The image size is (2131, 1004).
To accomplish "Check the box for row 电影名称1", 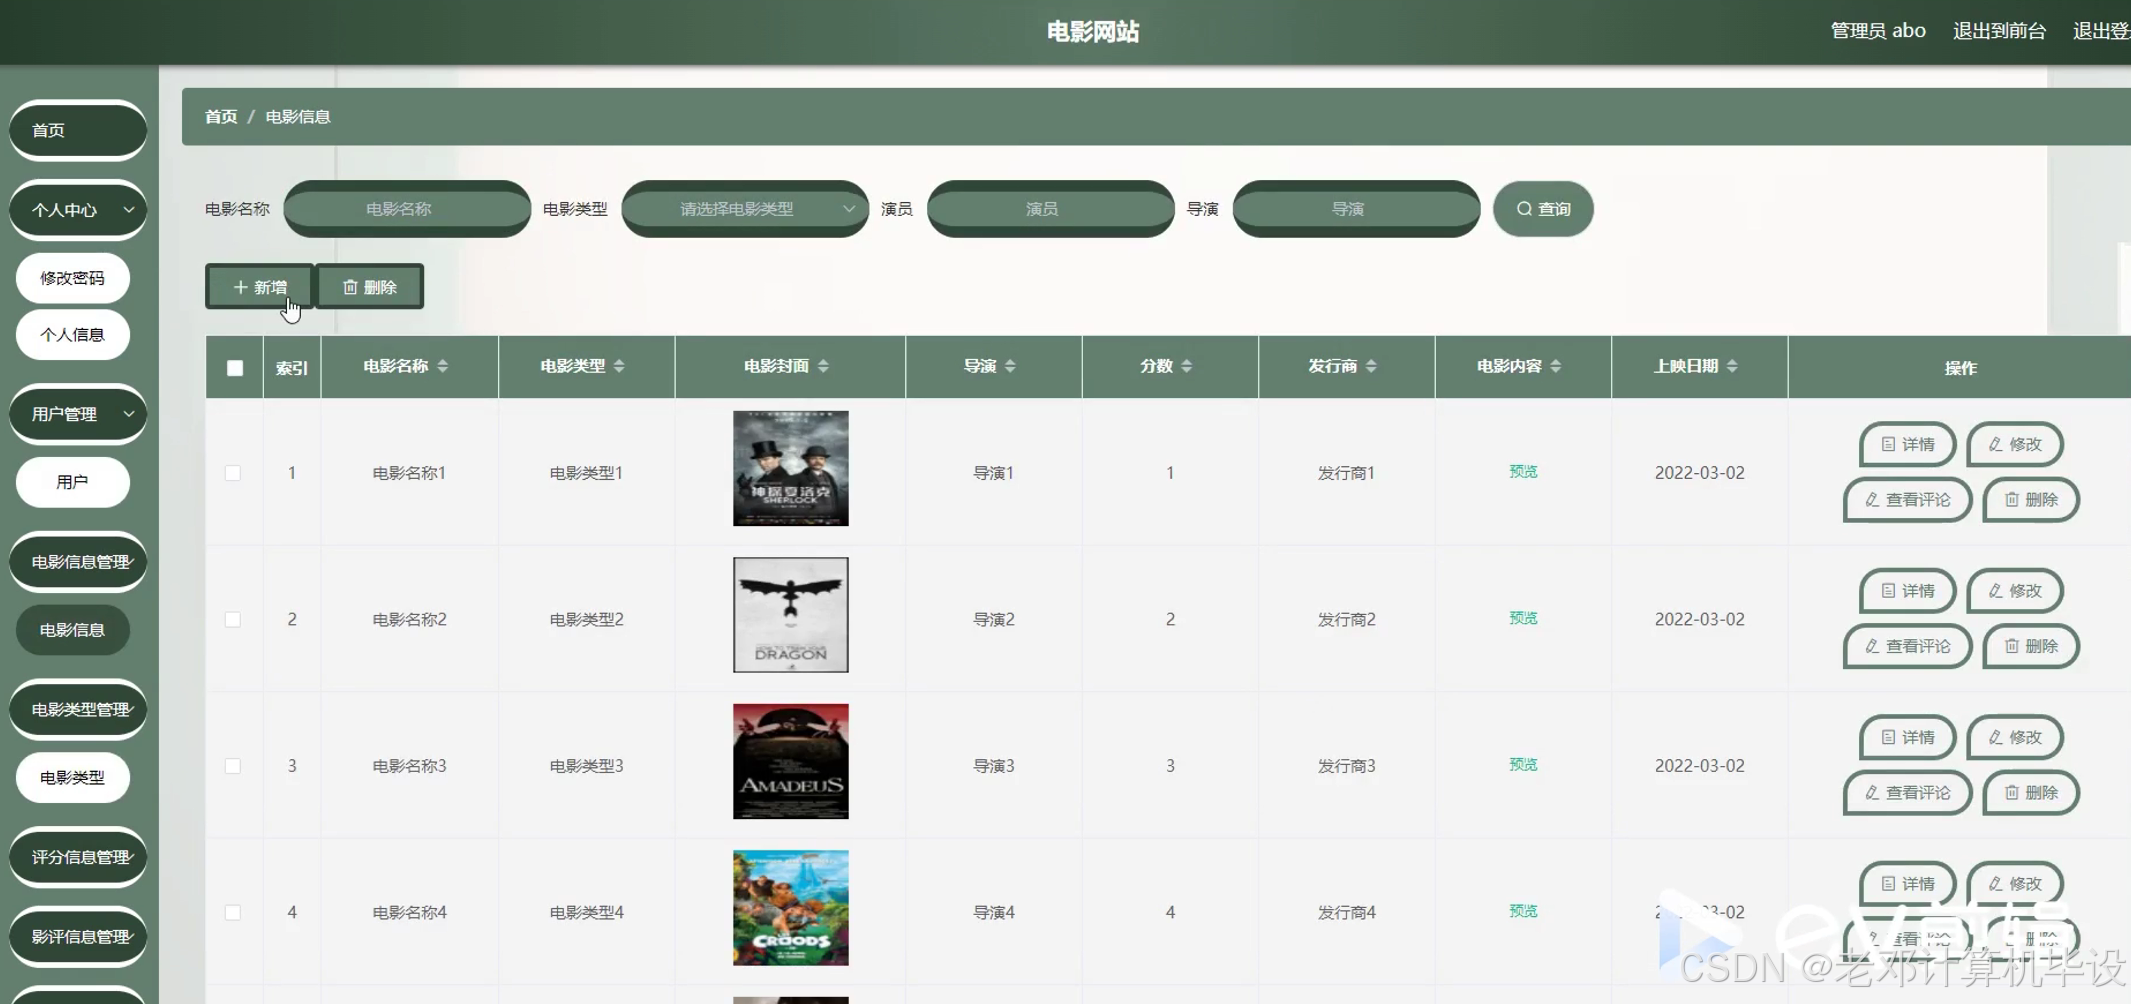I will click(x=233, y=473).
